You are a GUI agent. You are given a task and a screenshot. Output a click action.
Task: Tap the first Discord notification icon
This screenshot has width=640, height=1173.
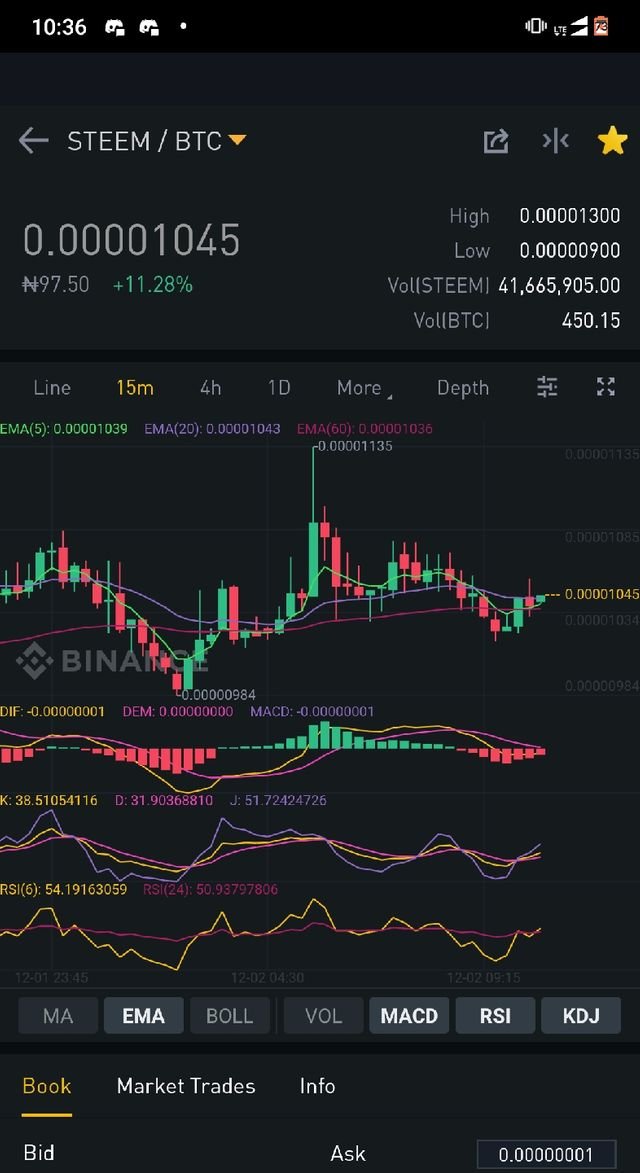tap(114, 28)
